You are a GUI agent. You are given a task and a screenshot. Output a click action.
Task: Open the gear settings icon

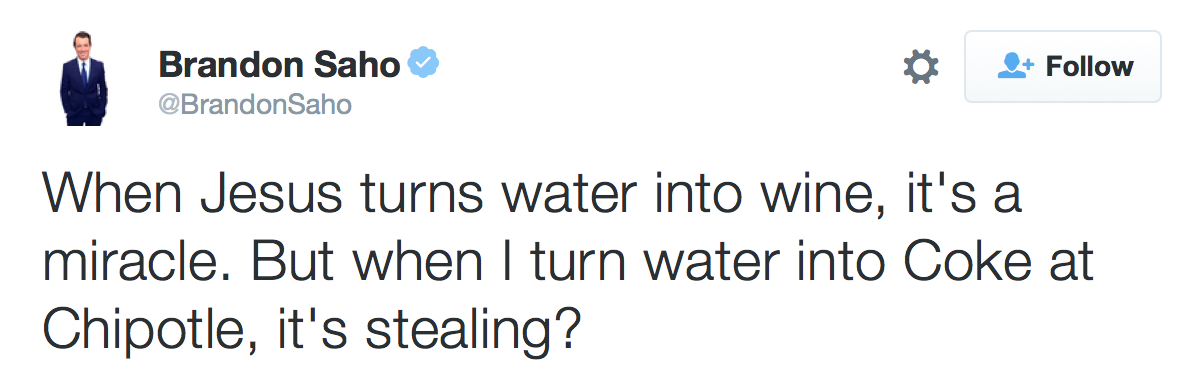coord(921,67)
